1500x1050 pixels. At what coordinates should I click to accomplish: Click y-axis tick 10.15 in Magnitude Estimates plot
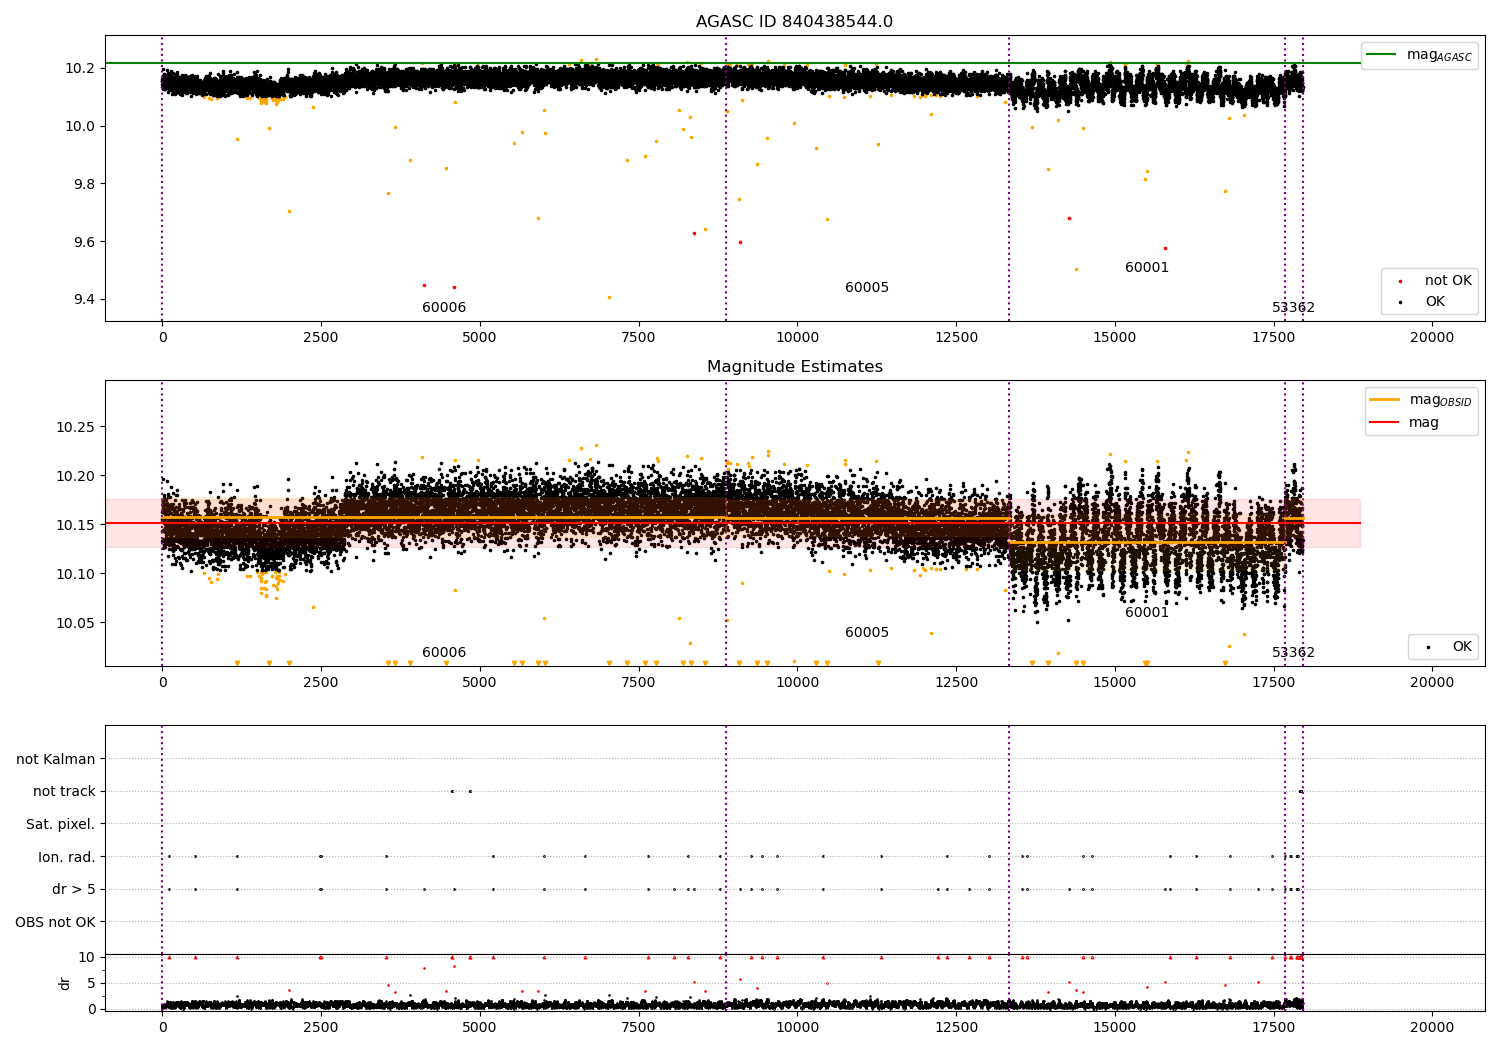coord(76,526)
